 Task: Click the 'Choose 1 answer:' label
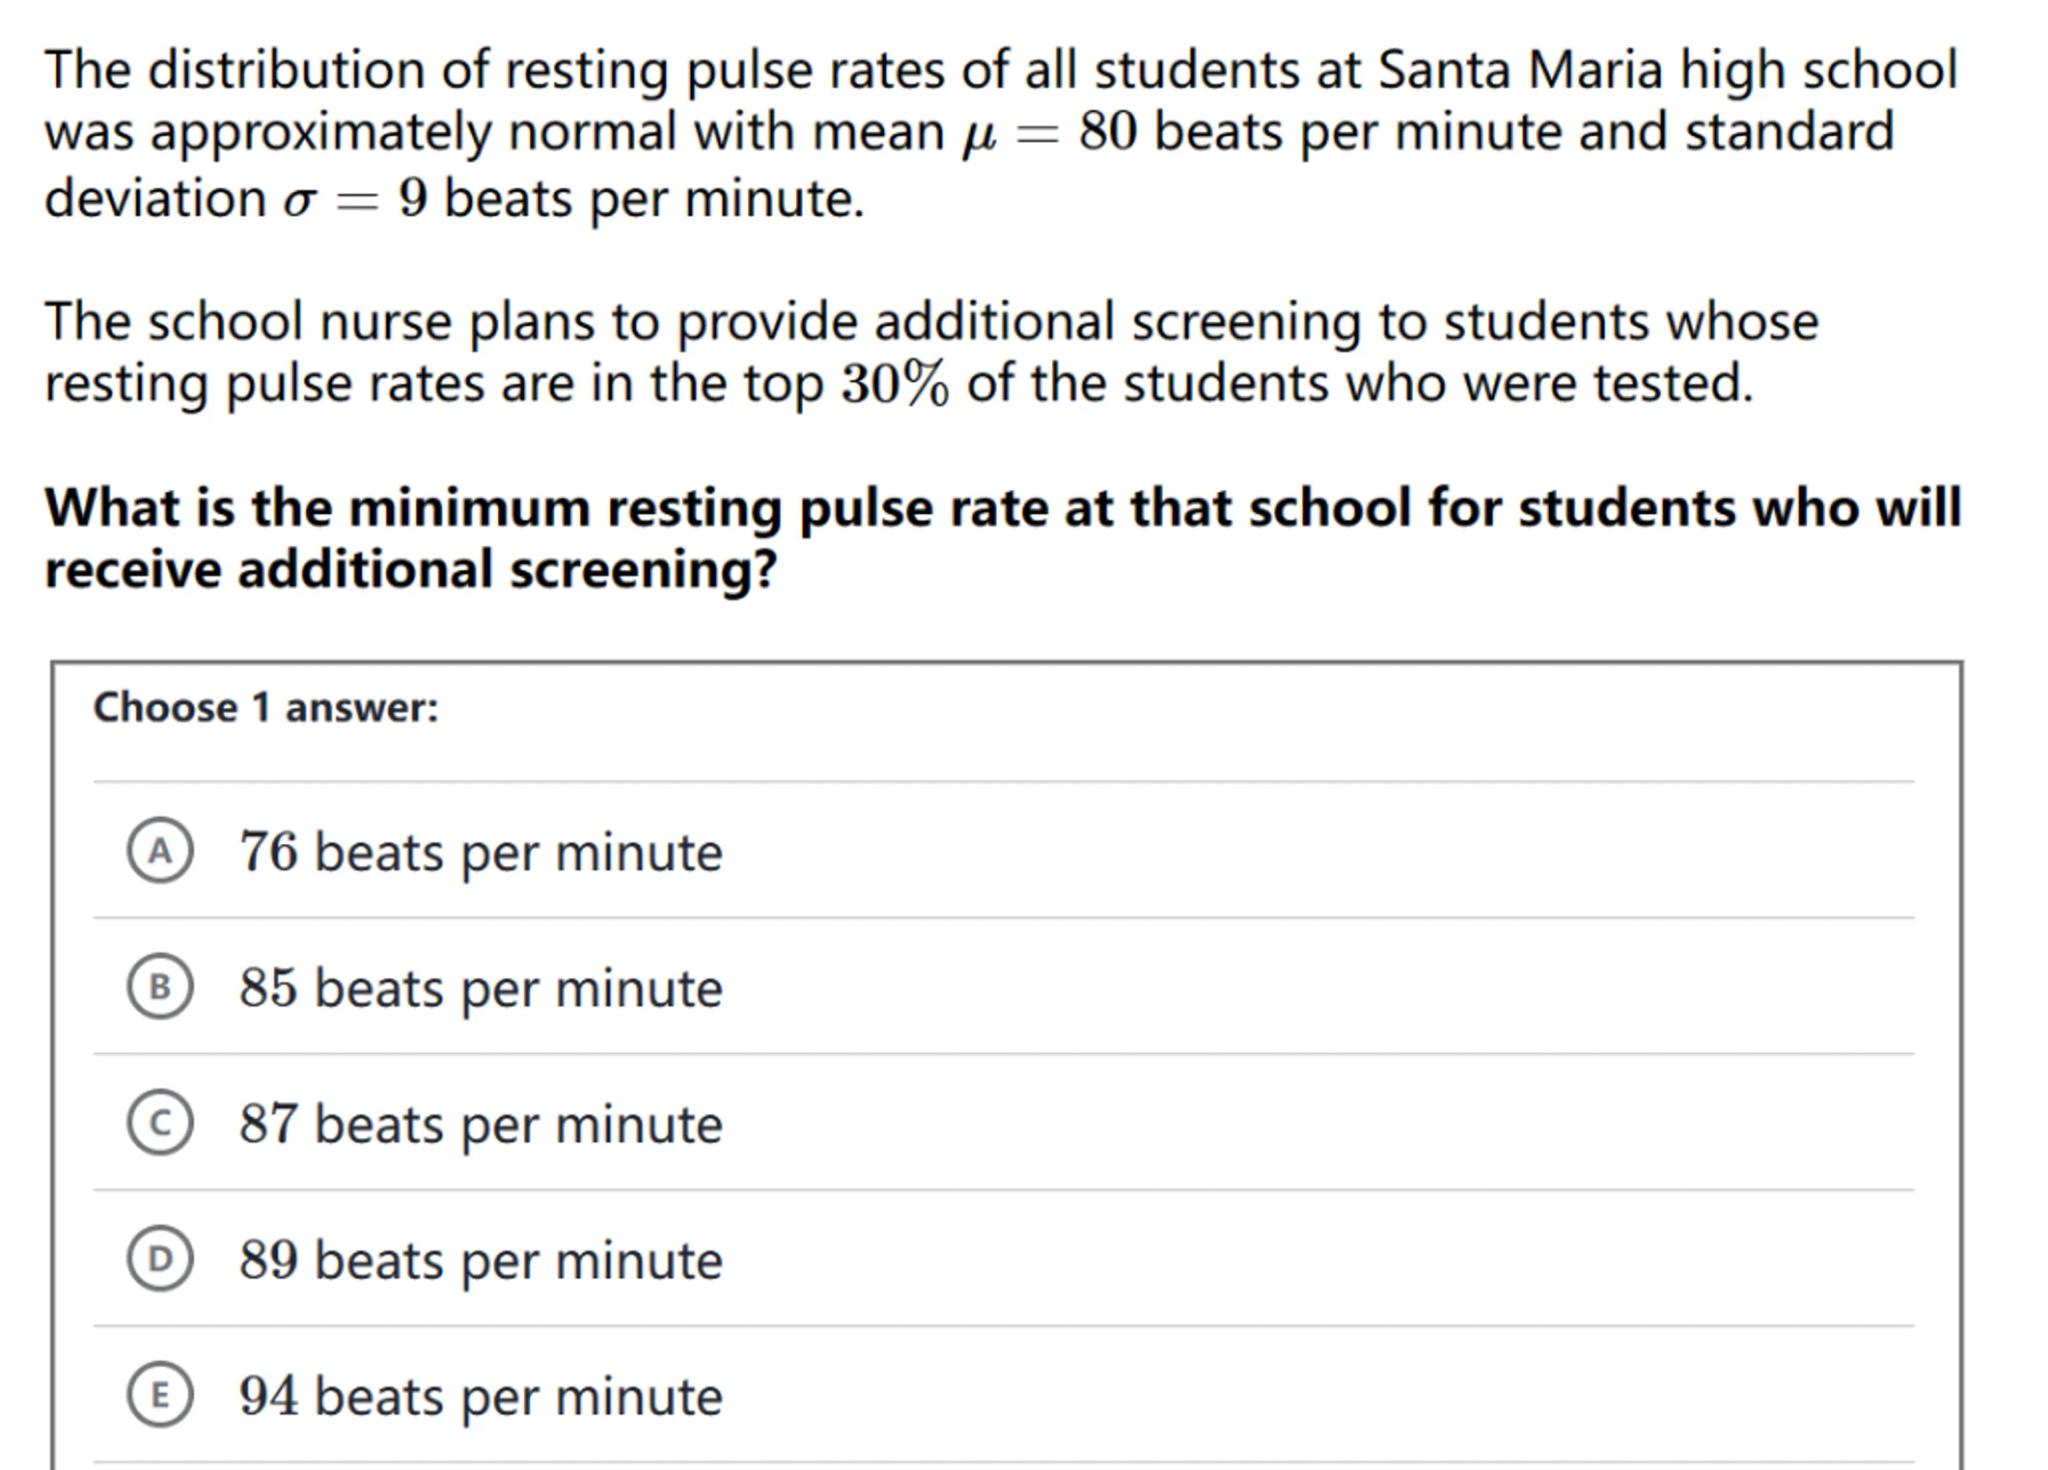(266, 708)
